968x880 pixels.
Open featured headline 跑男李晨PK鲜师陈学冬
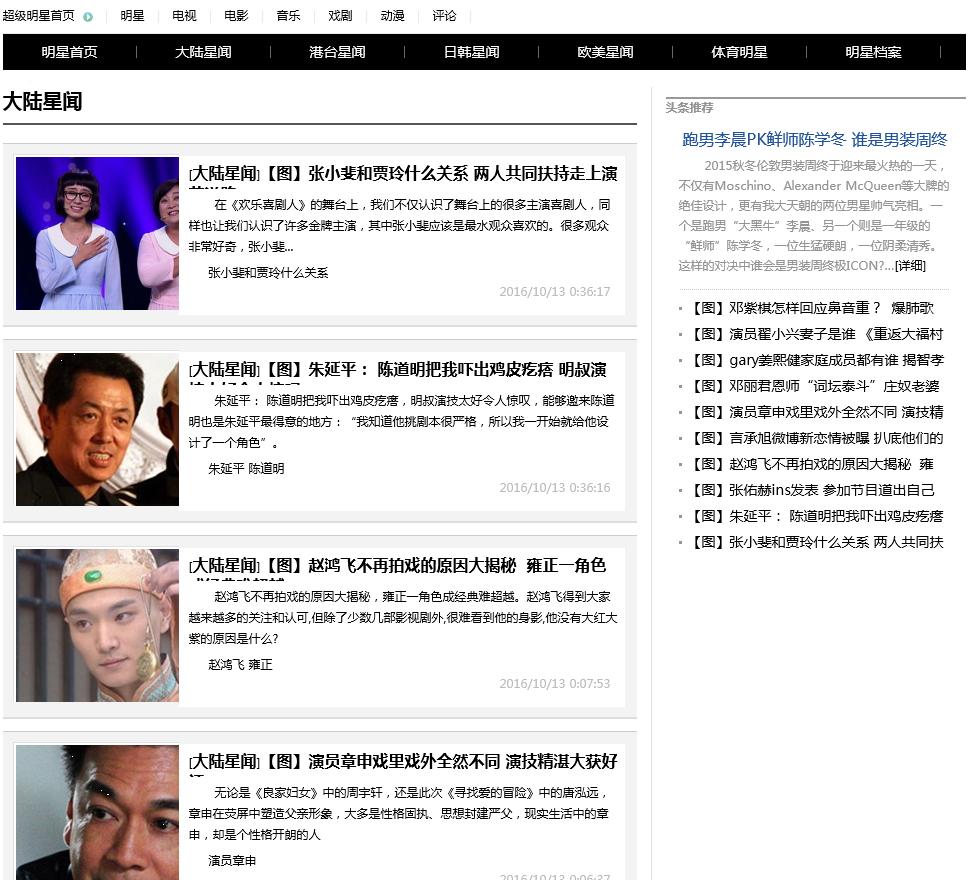(x=814, y=140)
